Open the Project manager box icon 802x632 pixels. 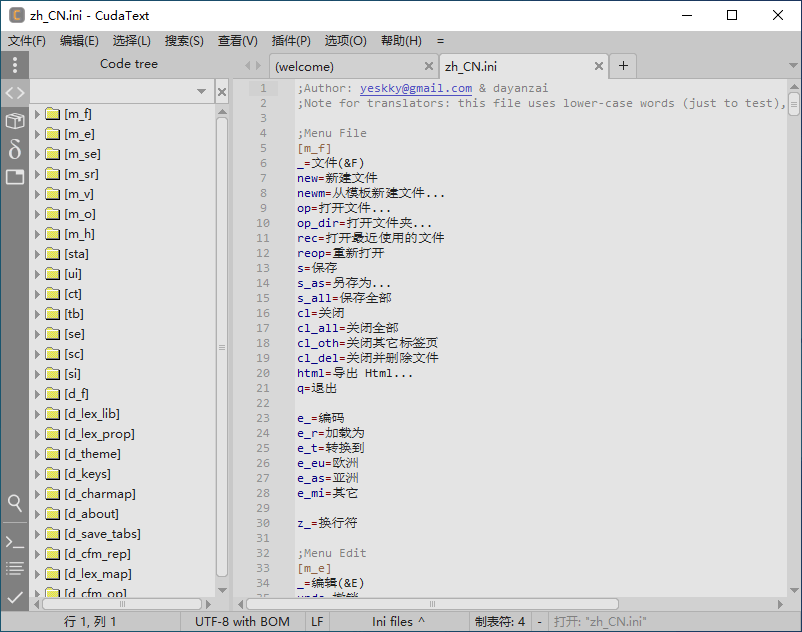click(15, 121)
